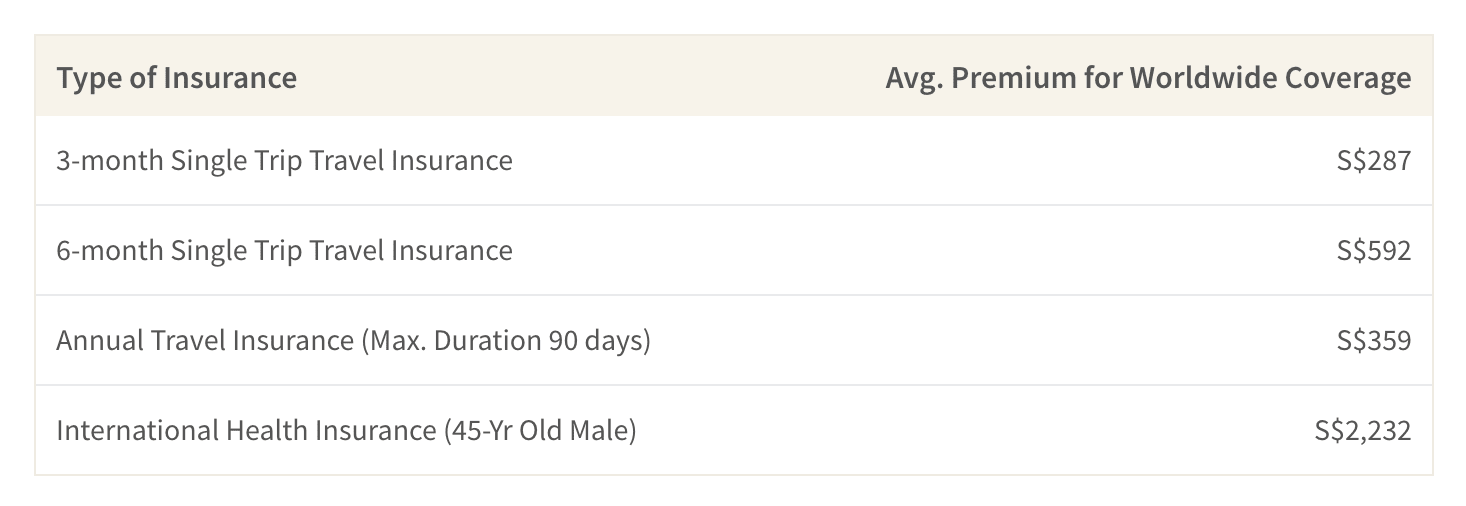Click the word Coverage in the header

point(1346,78)
